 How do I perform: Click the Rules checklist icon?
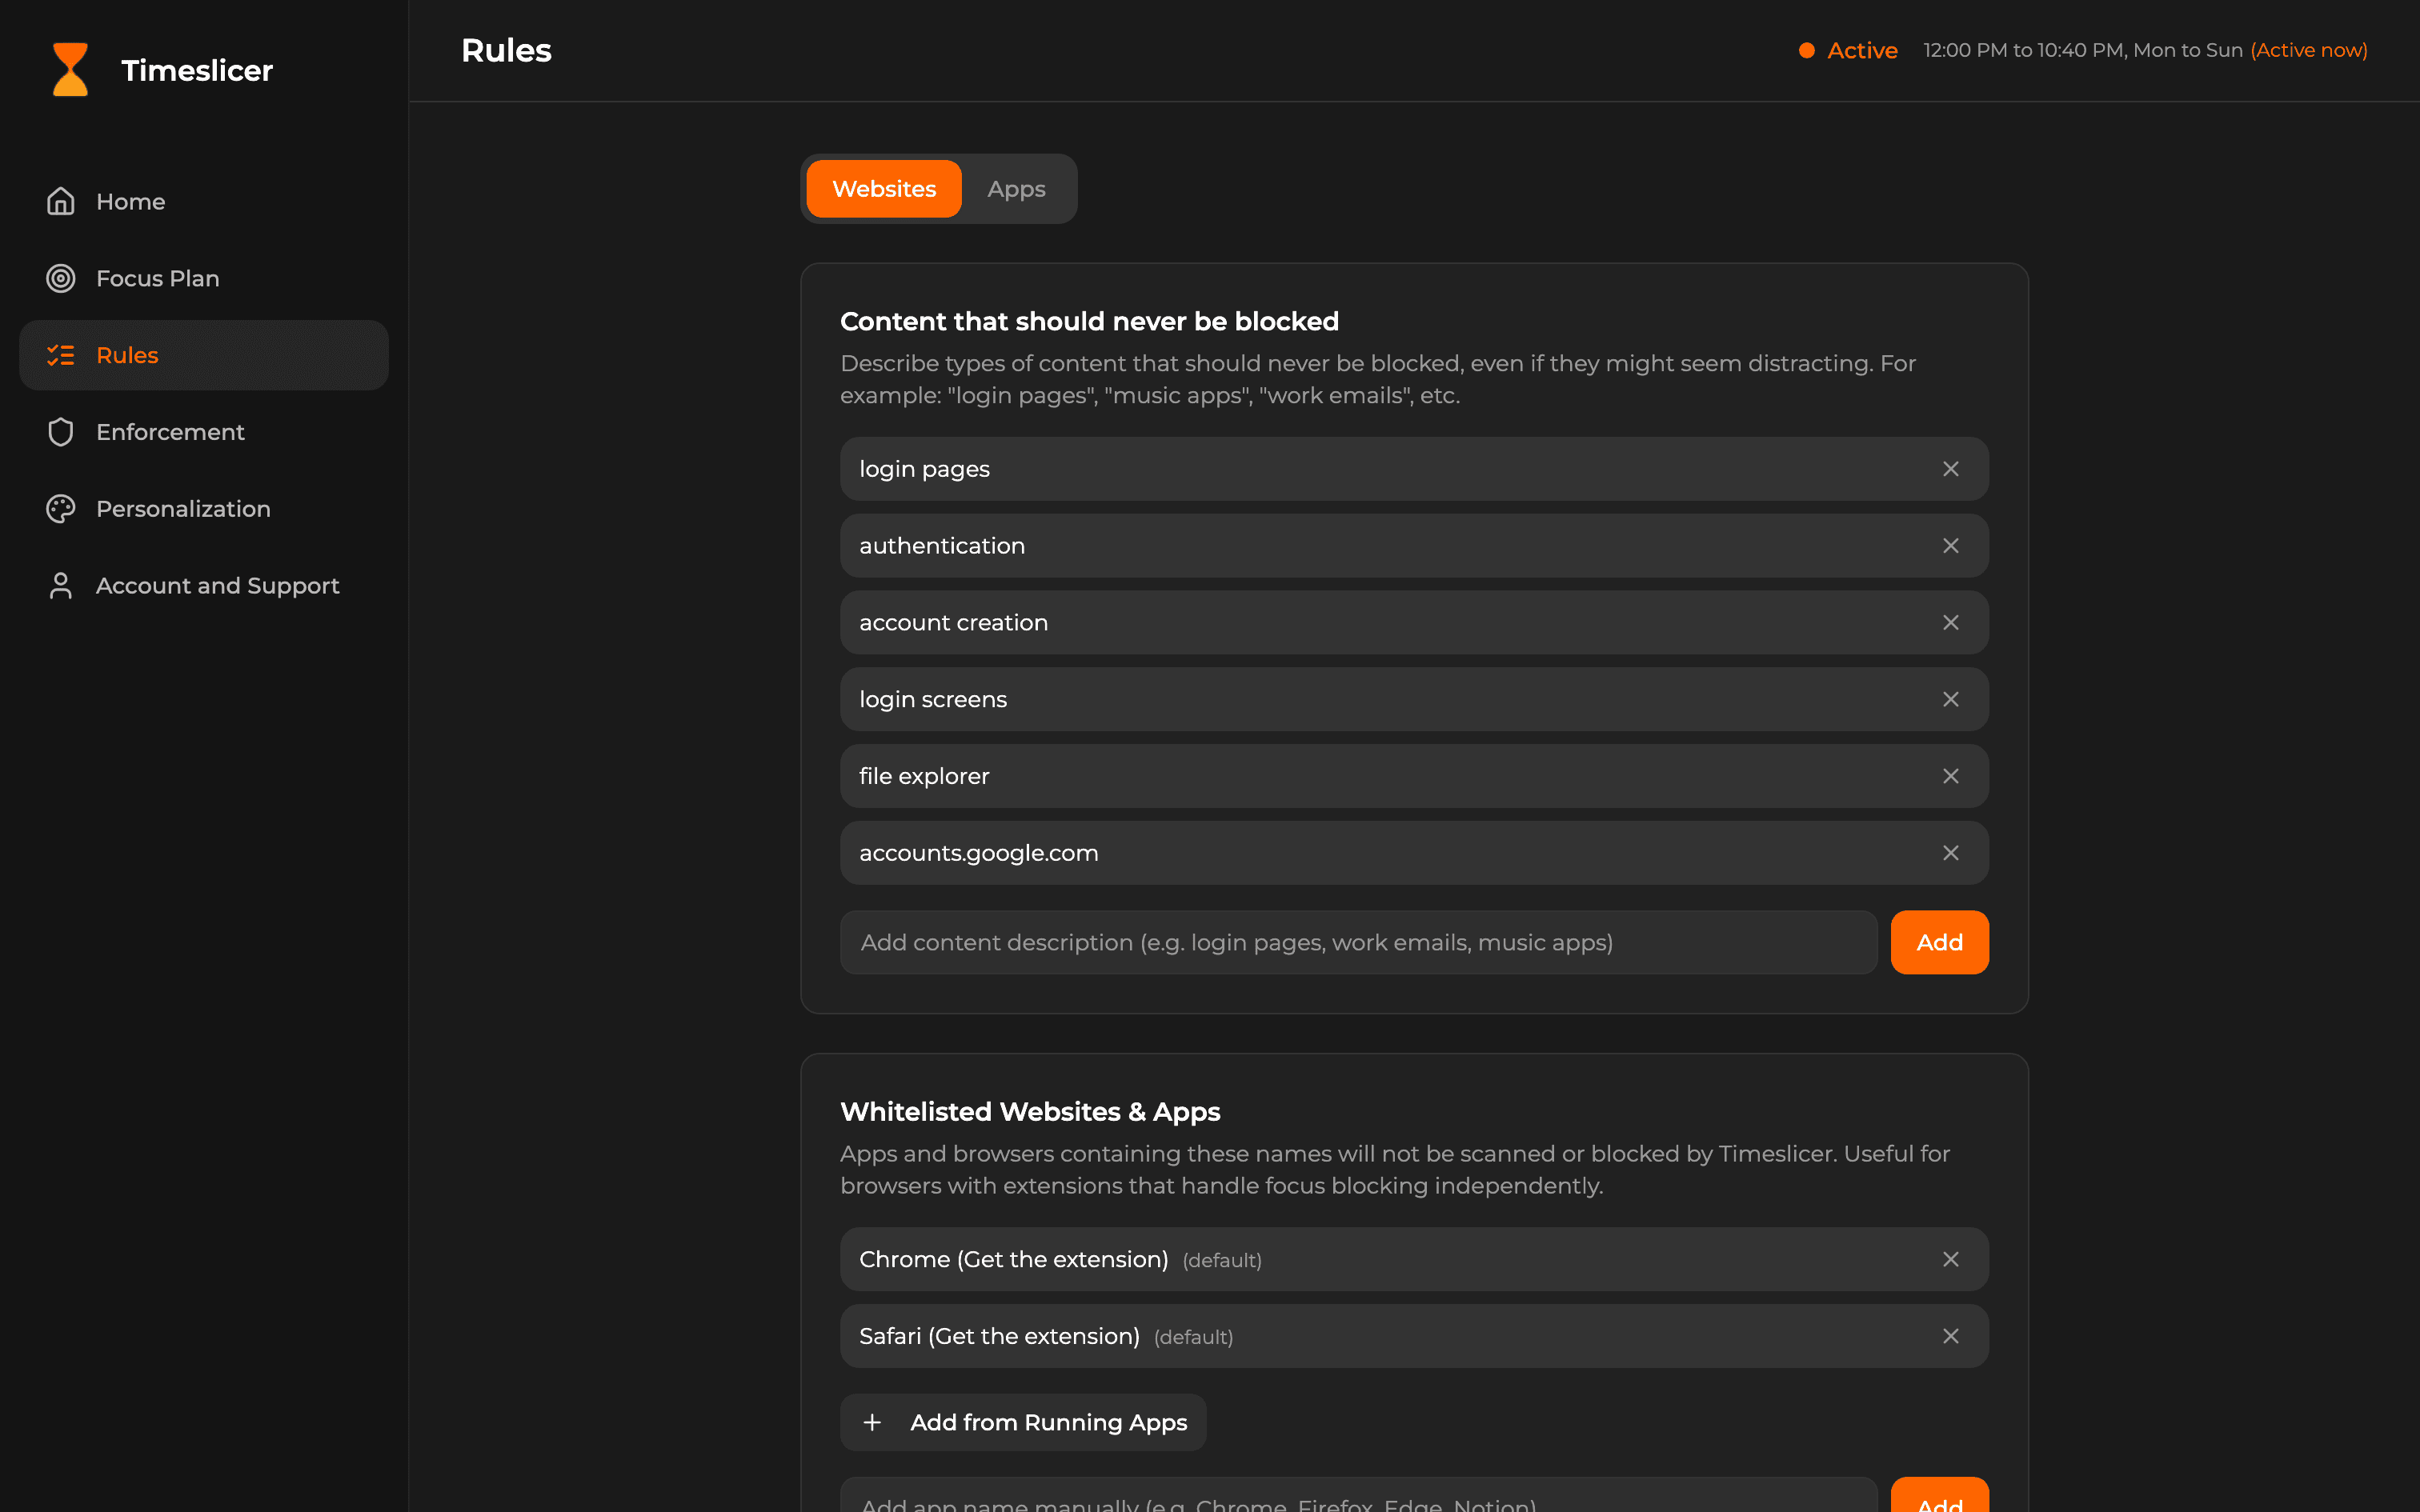click(61, 355)
